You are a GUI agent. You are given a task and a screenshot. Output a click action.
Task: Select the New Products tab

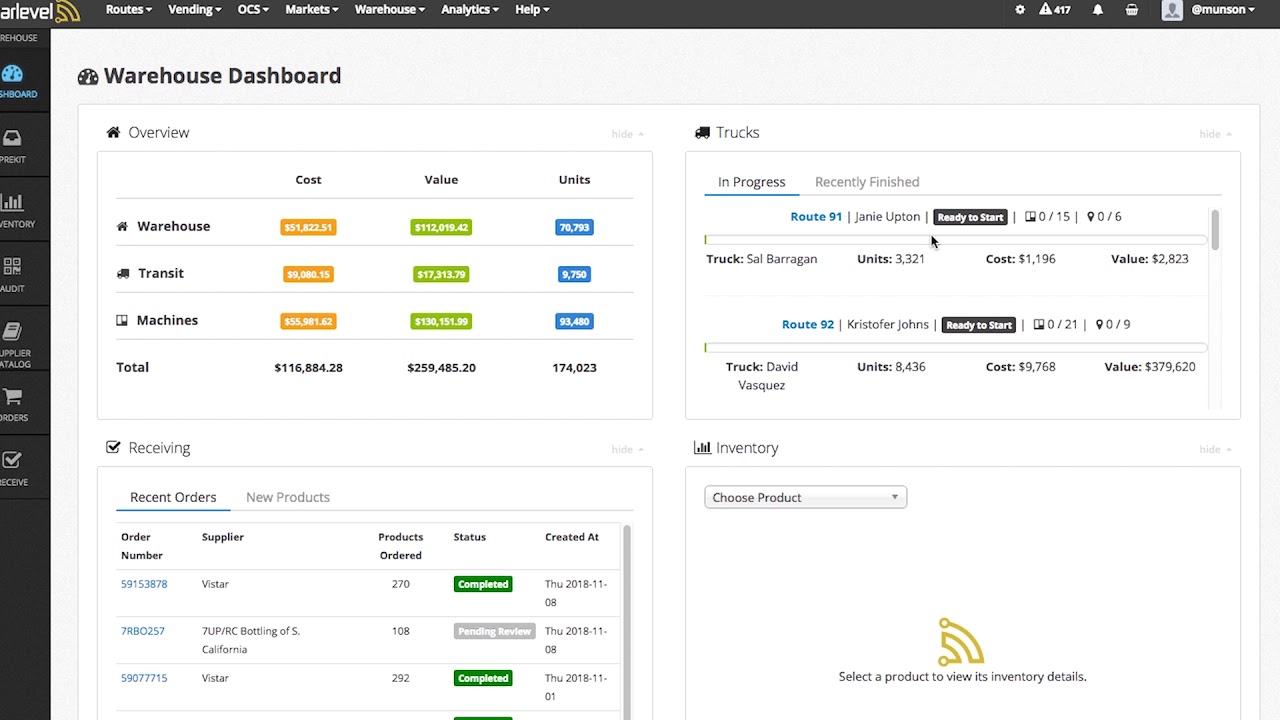(x=288, y=497)
